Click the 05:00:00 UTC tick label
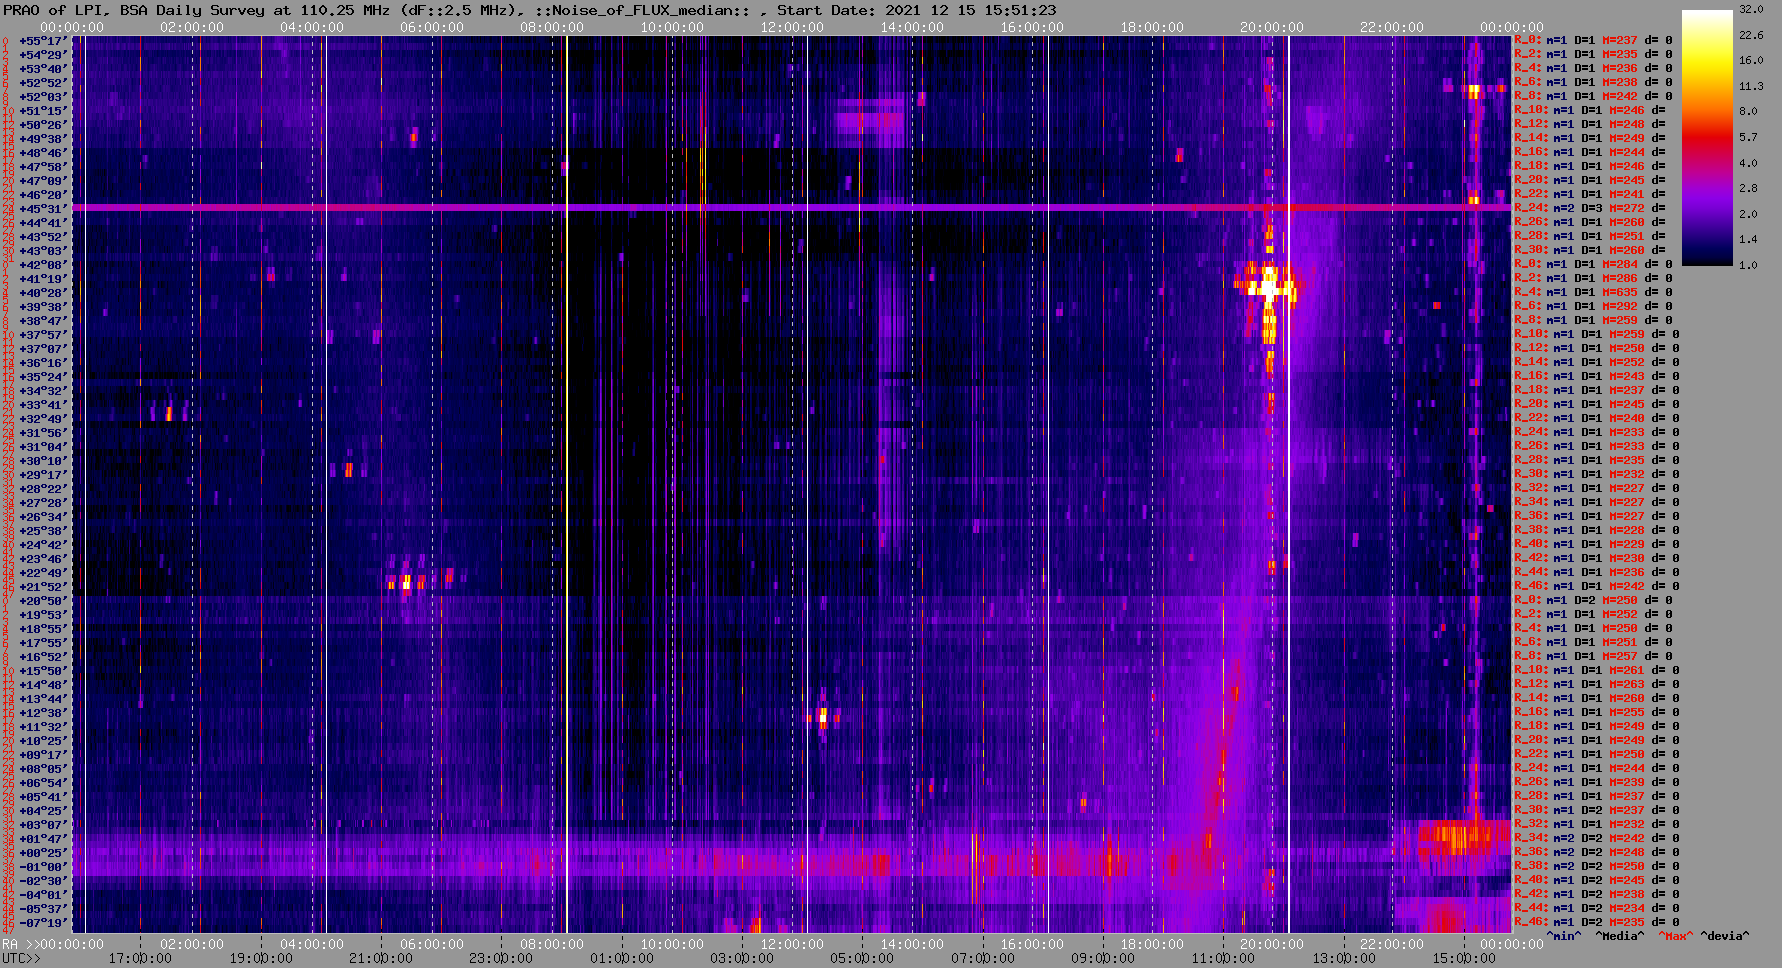 862,958
